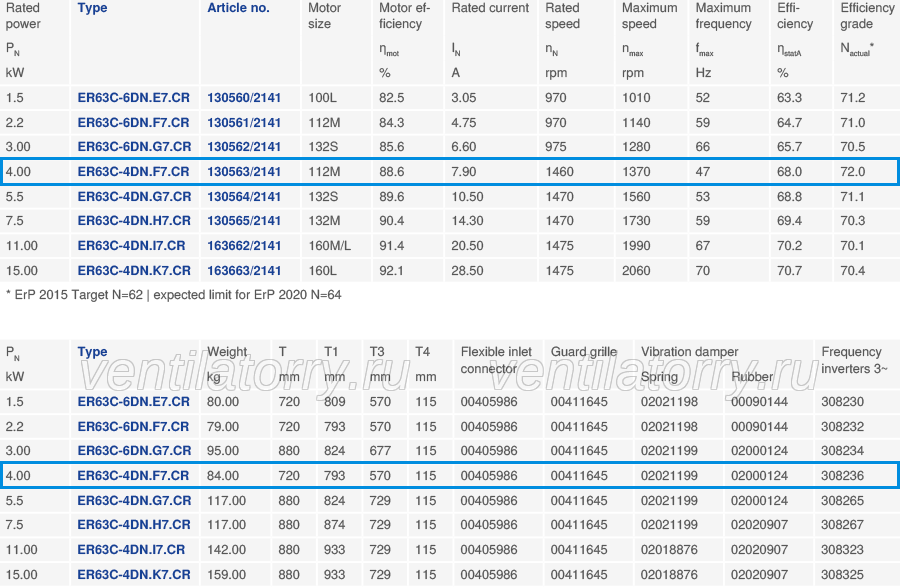Open article number 130565/2141
900x588 pixels.
tap(244, 220)
